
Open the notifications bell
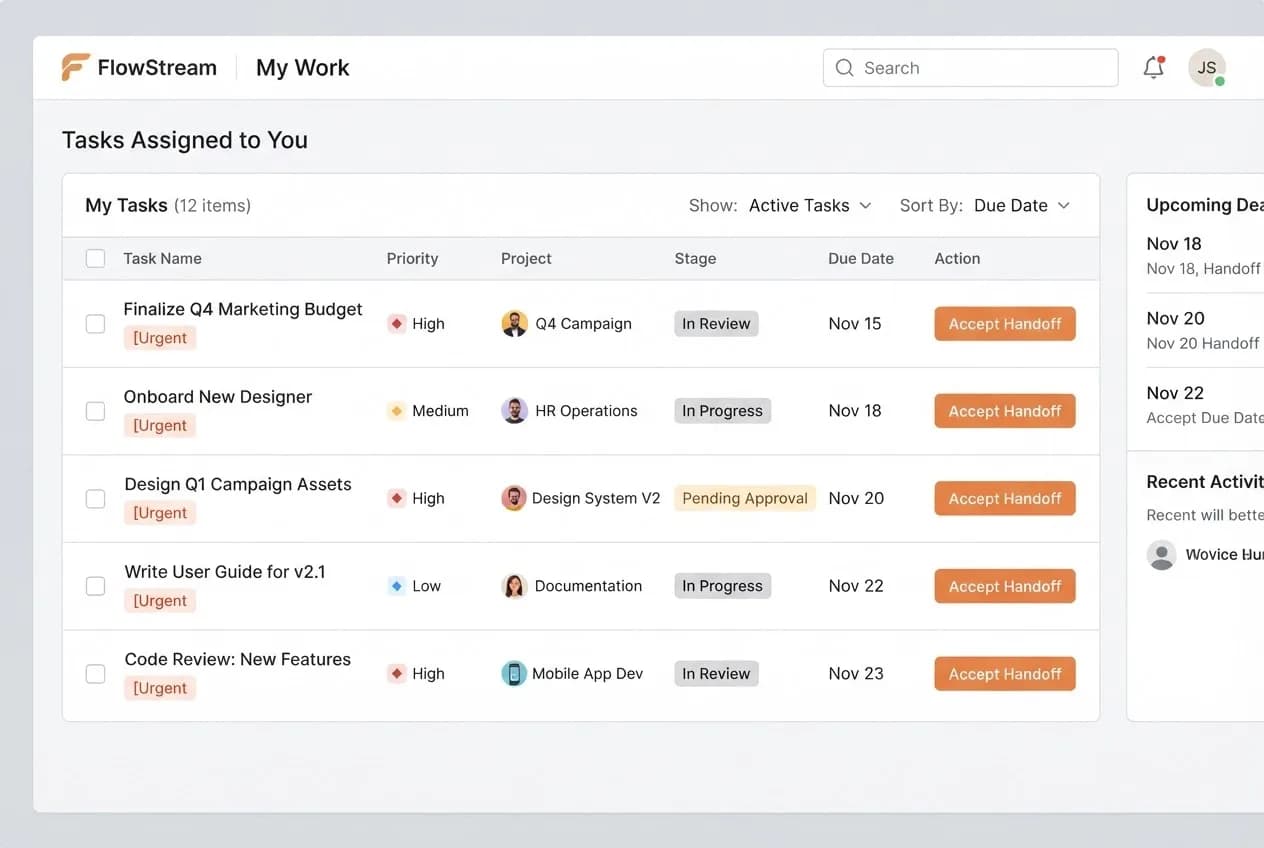(1153, 67)
